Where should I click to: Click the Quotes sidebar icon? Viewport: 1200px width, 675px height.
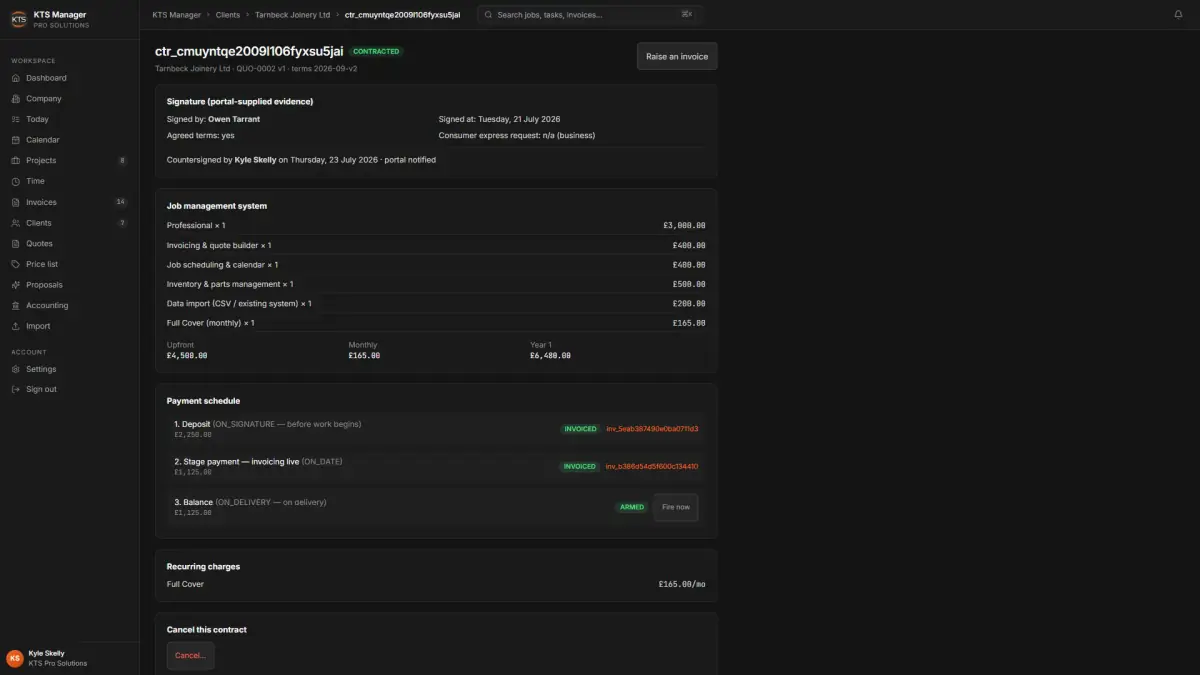pyautogui.click(x=16, y=243)
